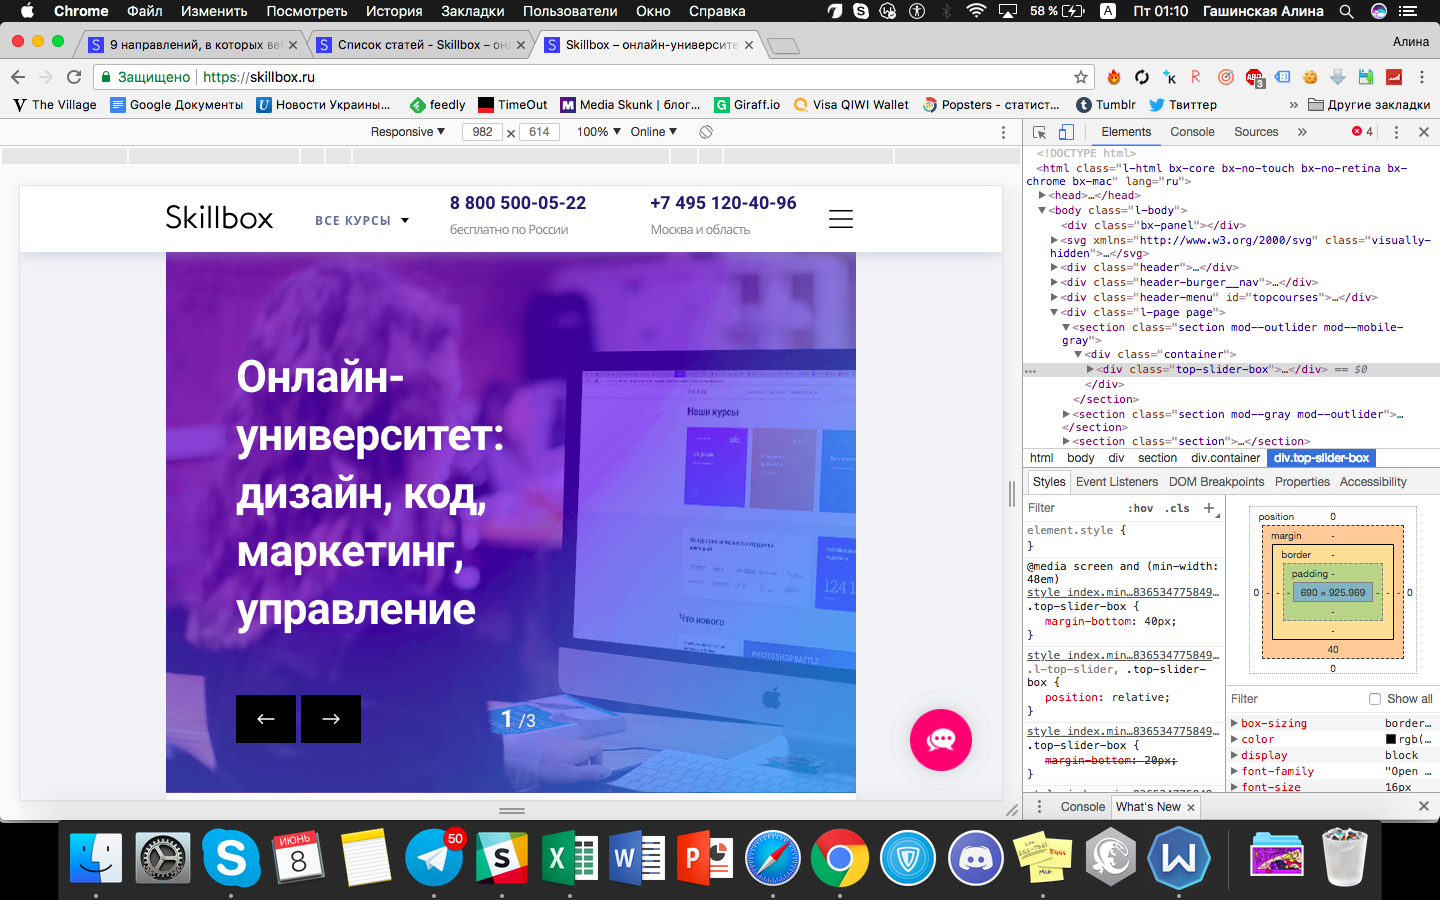Expand the header-burger__nav node
This screenshot has width=1440, height=900.
[1055, 283]
